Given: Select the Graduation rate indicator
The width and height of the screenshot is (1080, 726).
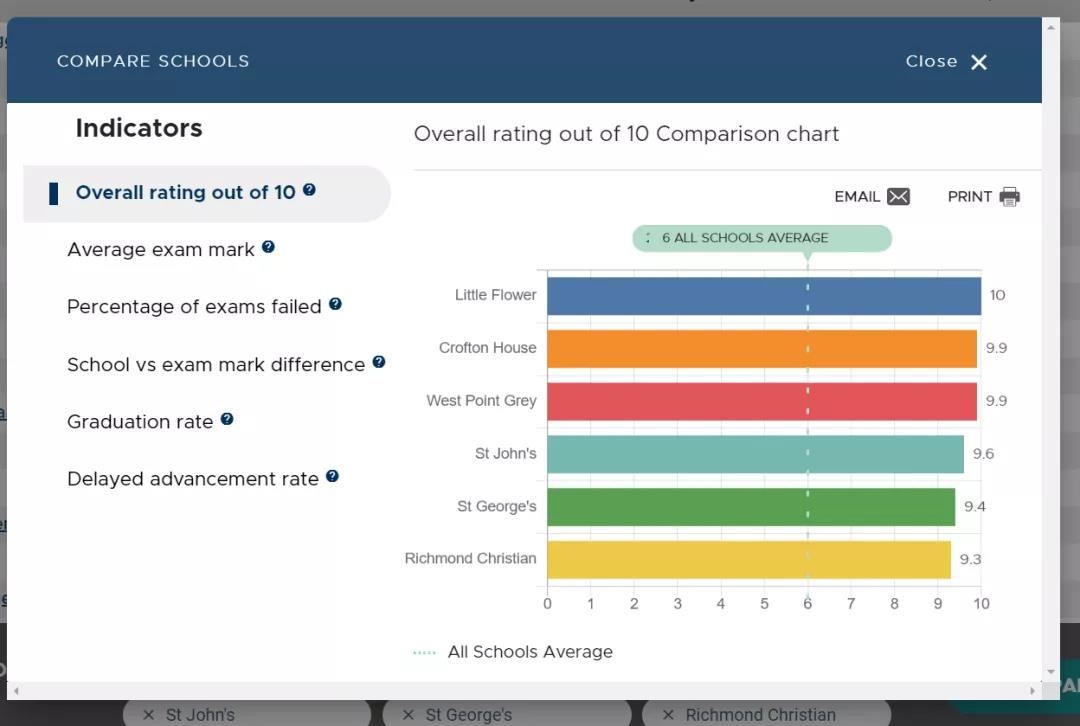Looking at the screenshot, I should [x=140, y=422].
